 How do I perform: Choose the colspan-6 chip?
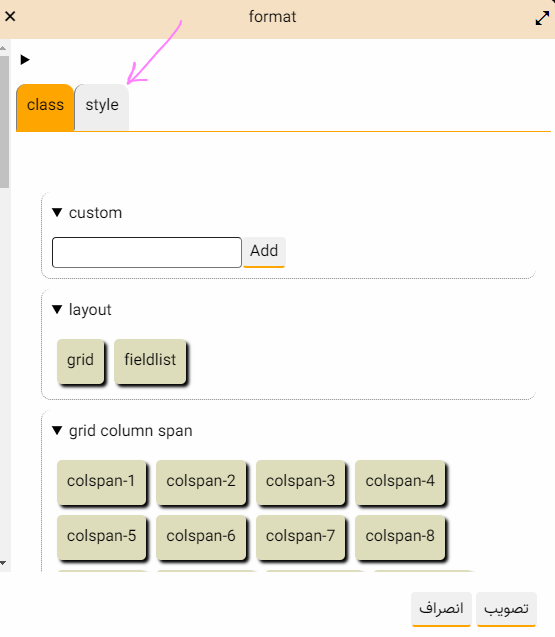201,537
